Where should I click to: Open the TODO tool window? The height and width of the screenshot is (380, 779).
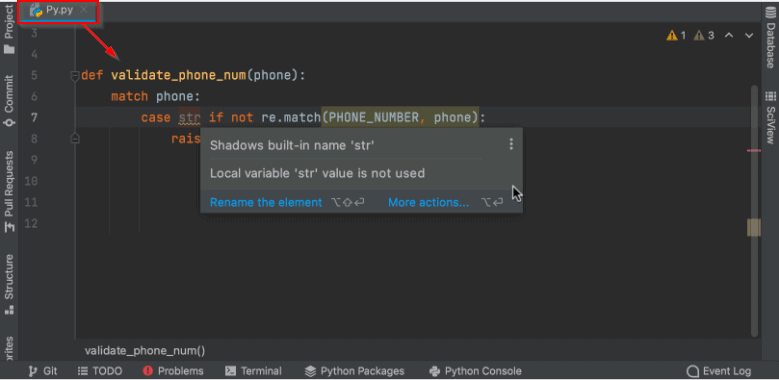coord(100,371)
